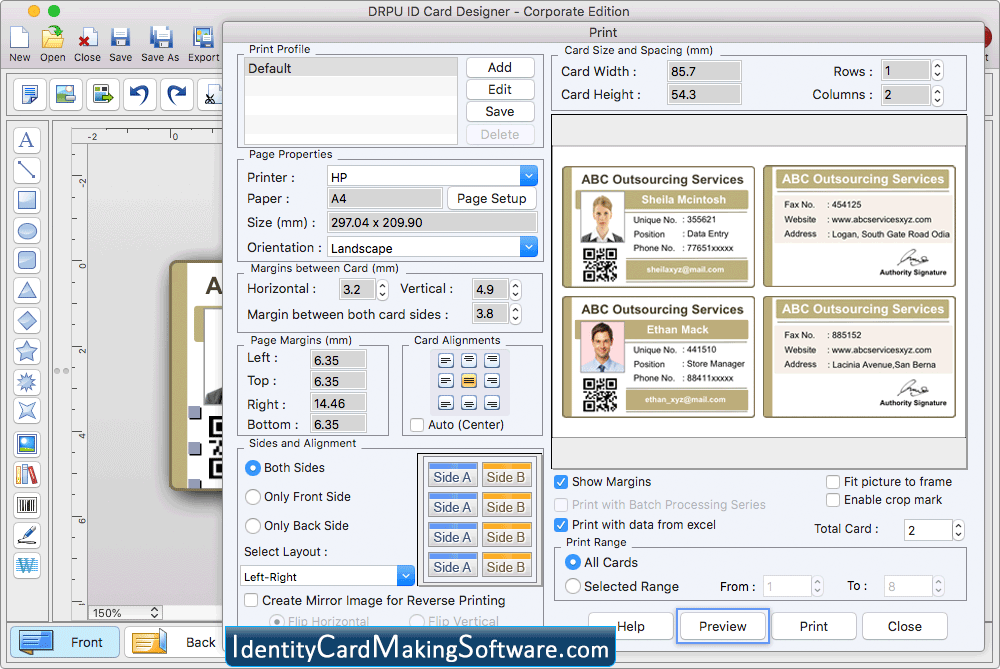The height and width of the screenshot is (669, 1000).
Task: Open the Select Layout dropdown
Action: 406,576
